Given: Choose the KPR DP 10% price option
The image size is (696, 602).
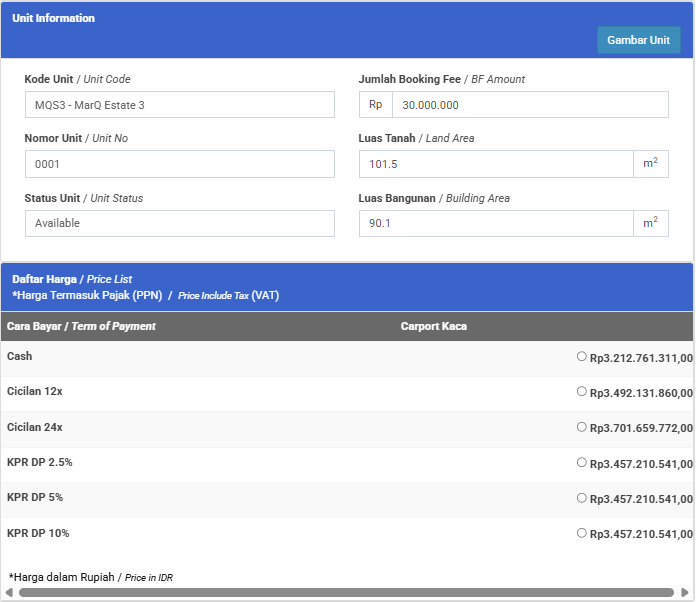Looking at the screenshot, I should 582,533.
